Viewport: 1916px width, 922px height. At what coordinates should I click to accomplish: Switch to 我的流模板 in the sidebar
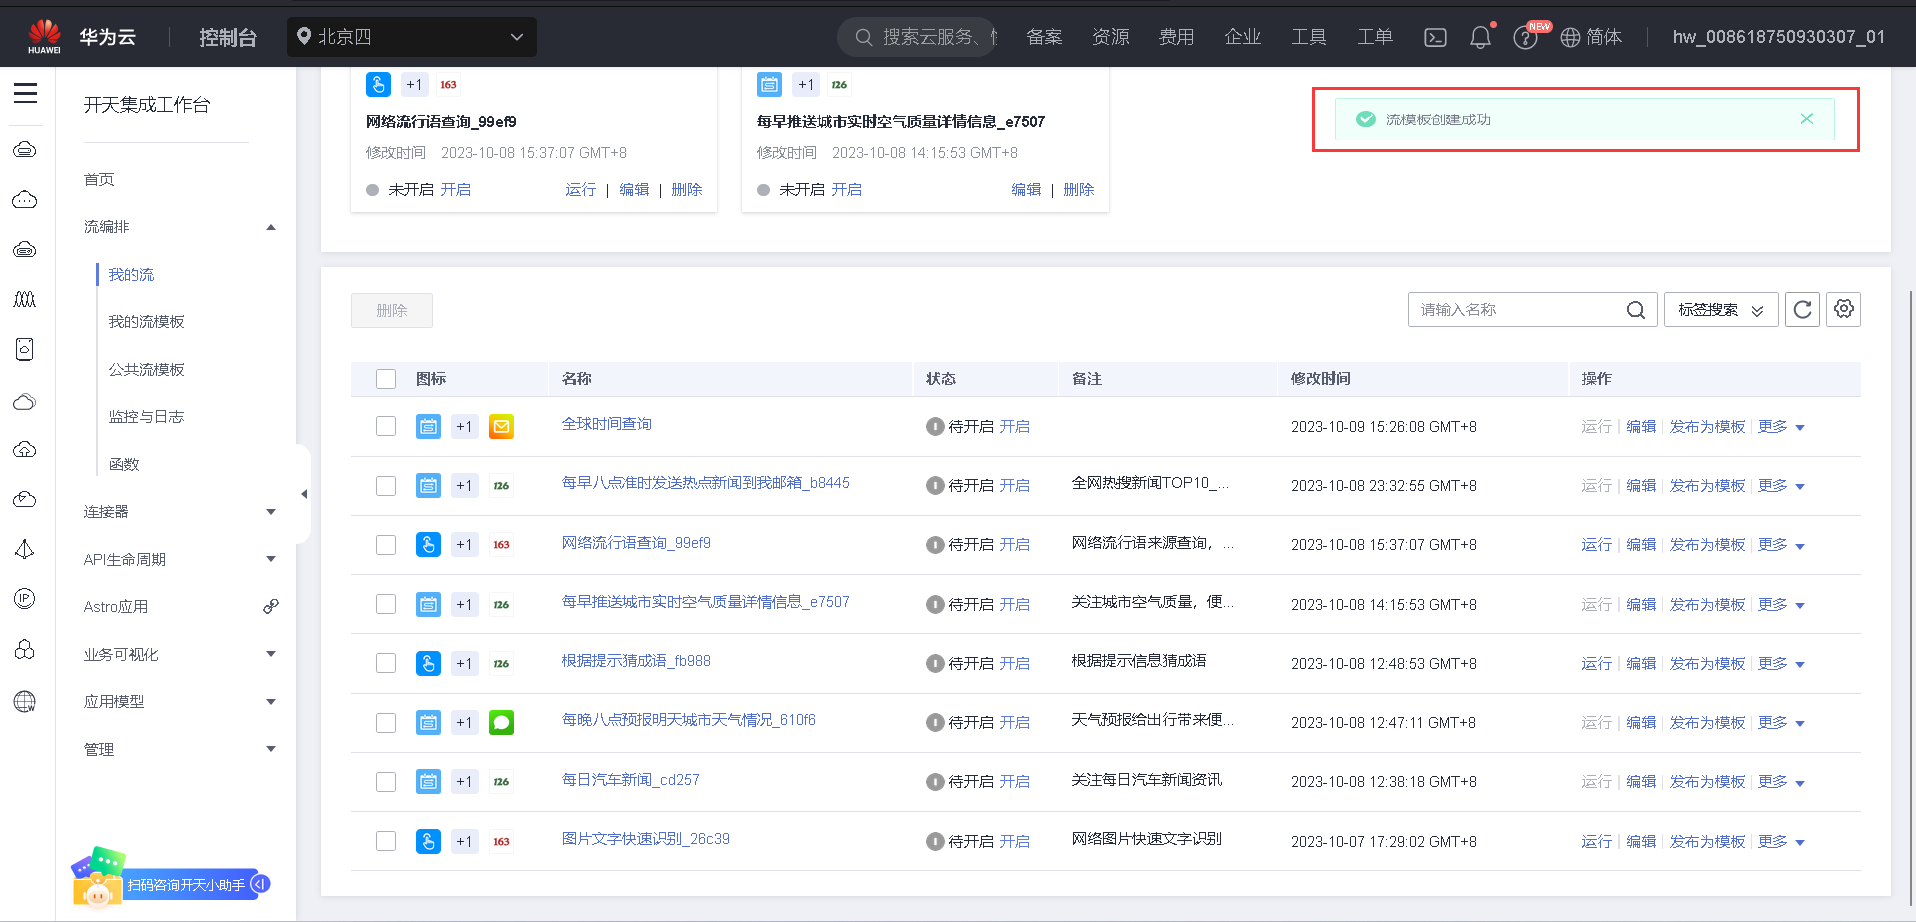click(145, 321)
